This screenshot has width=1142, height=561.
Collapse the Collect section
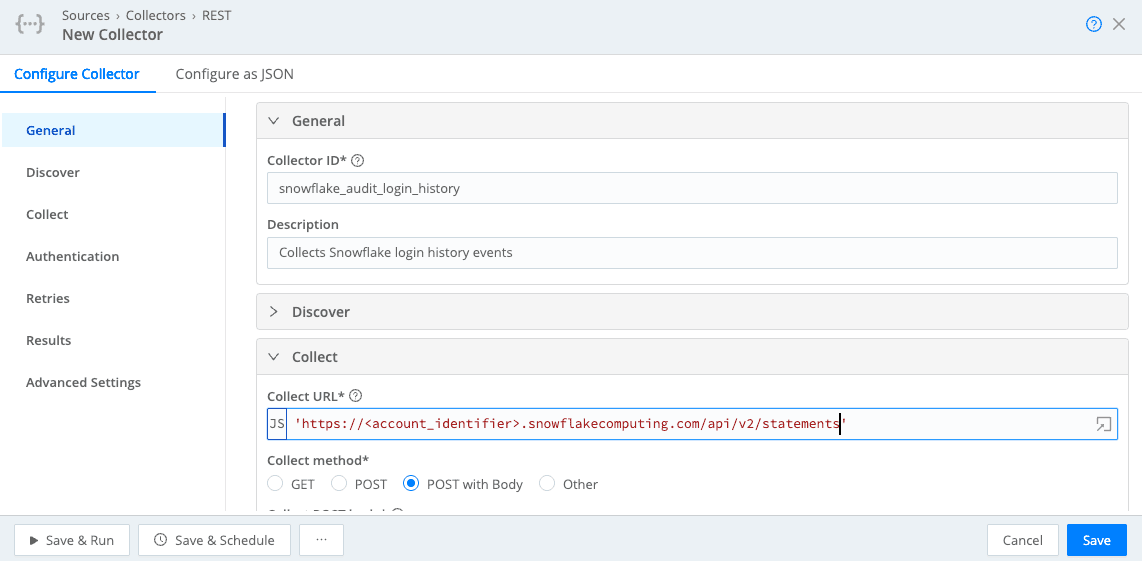click(274, 357)
